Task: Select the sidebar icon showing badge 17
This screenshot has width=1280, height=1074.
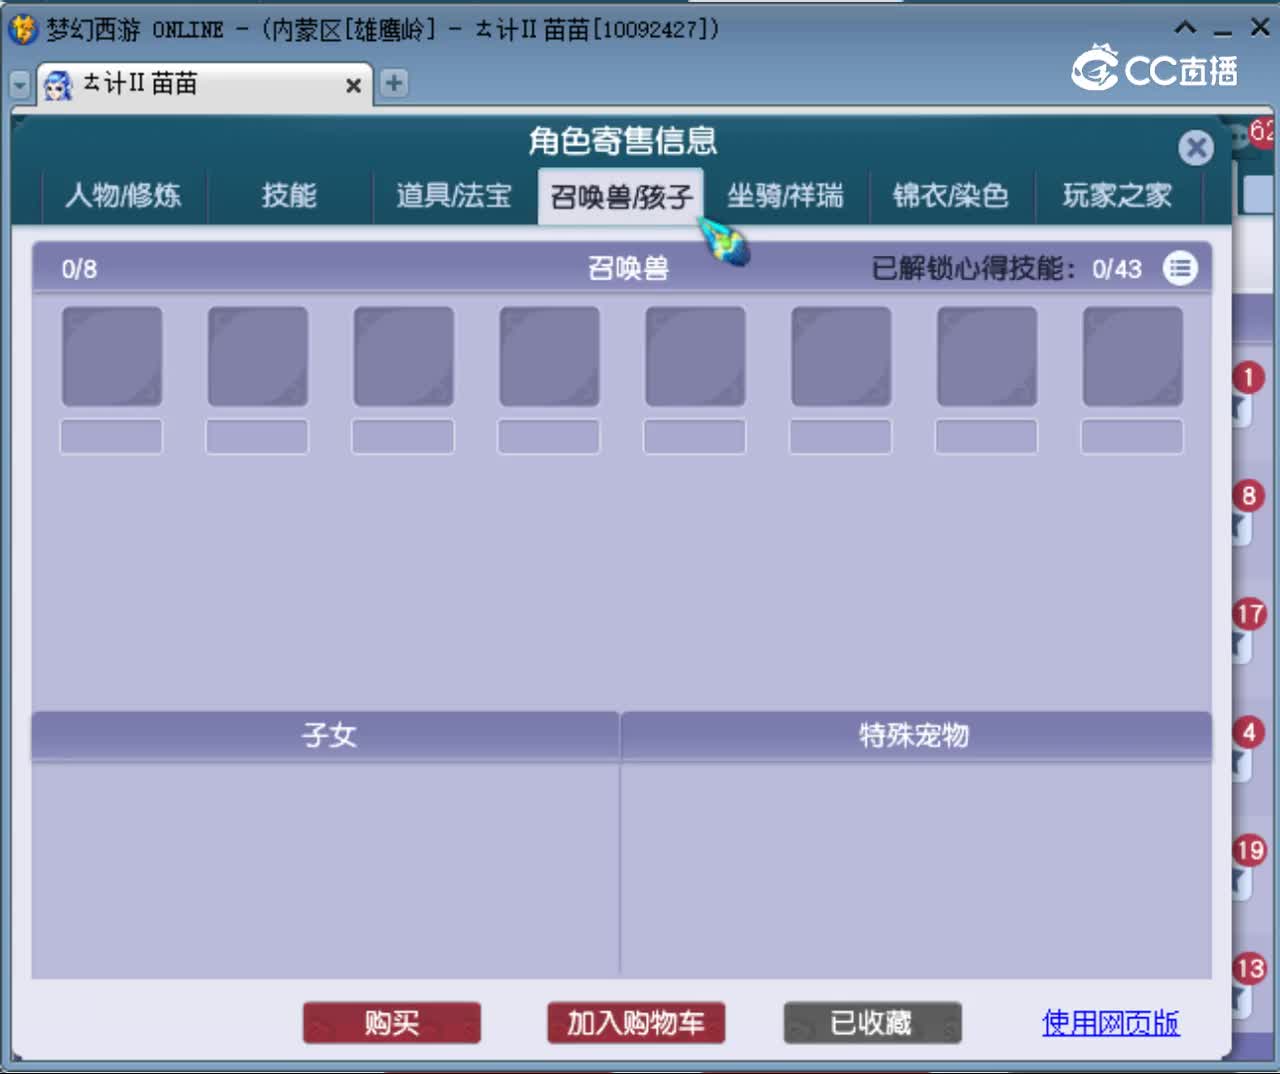Action: (x=1248, y=614)
